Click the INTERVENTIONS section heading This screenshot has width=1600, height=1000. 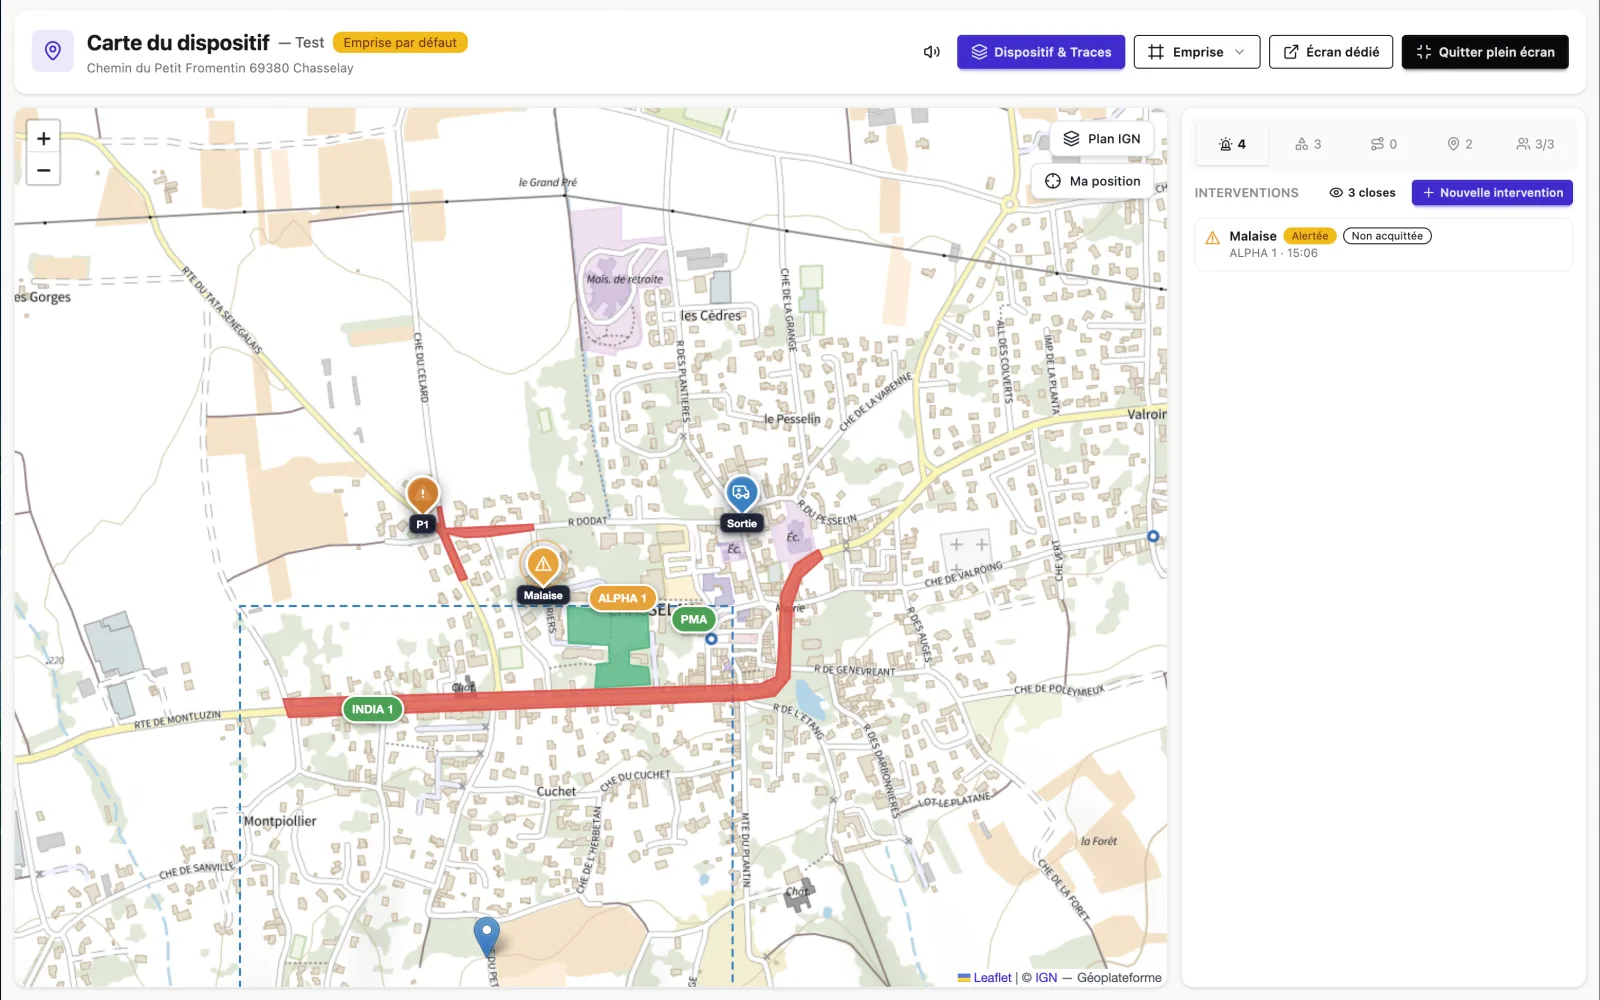point(1246,193)
